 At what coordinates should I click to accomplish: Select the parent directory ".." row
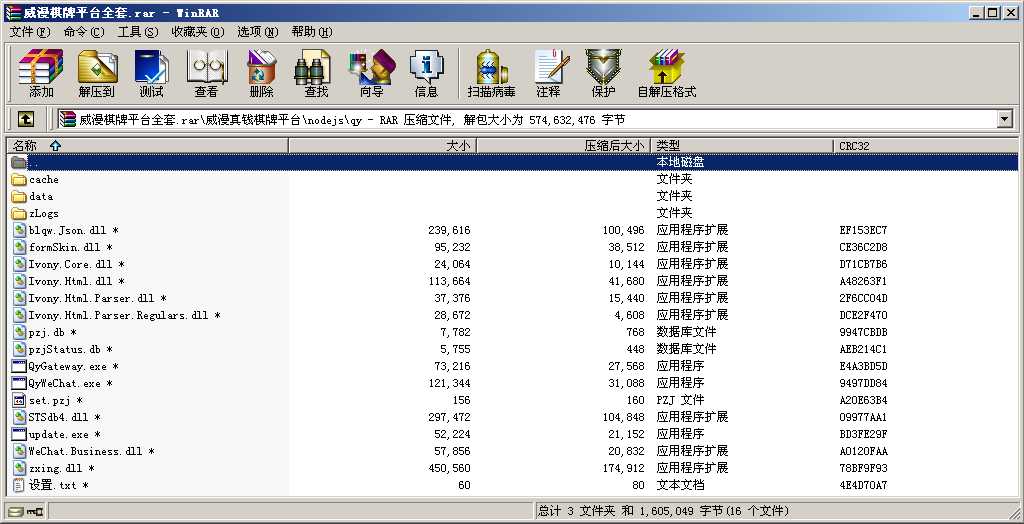click(513, 162)
